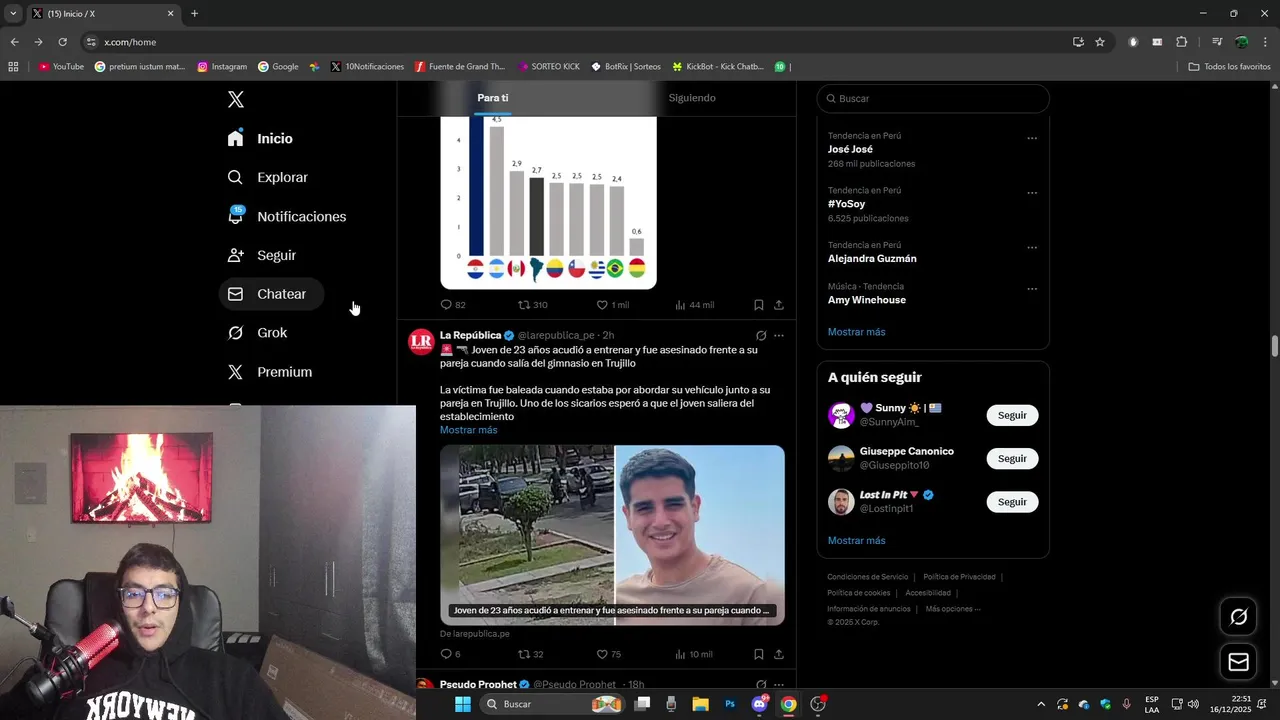Open Photoshop from the taskbar
The width and height of the screenshot is (1280, 720).
coord(730,704)
